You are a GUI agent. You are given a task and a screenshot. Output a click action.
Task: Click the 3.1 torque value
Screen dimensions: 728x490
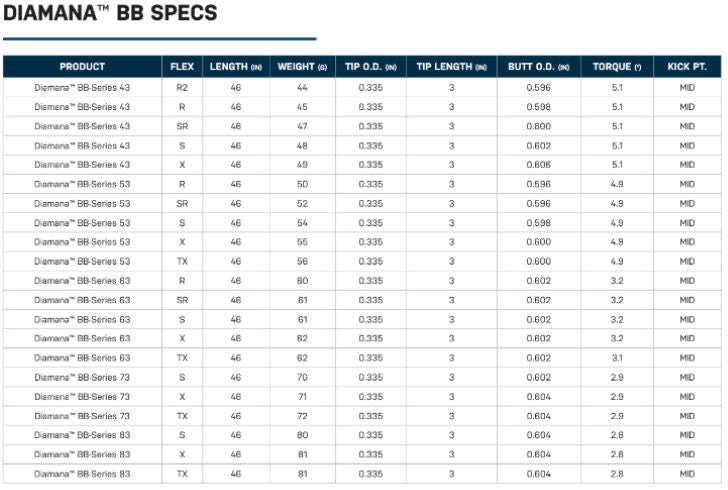coord(616,358)
